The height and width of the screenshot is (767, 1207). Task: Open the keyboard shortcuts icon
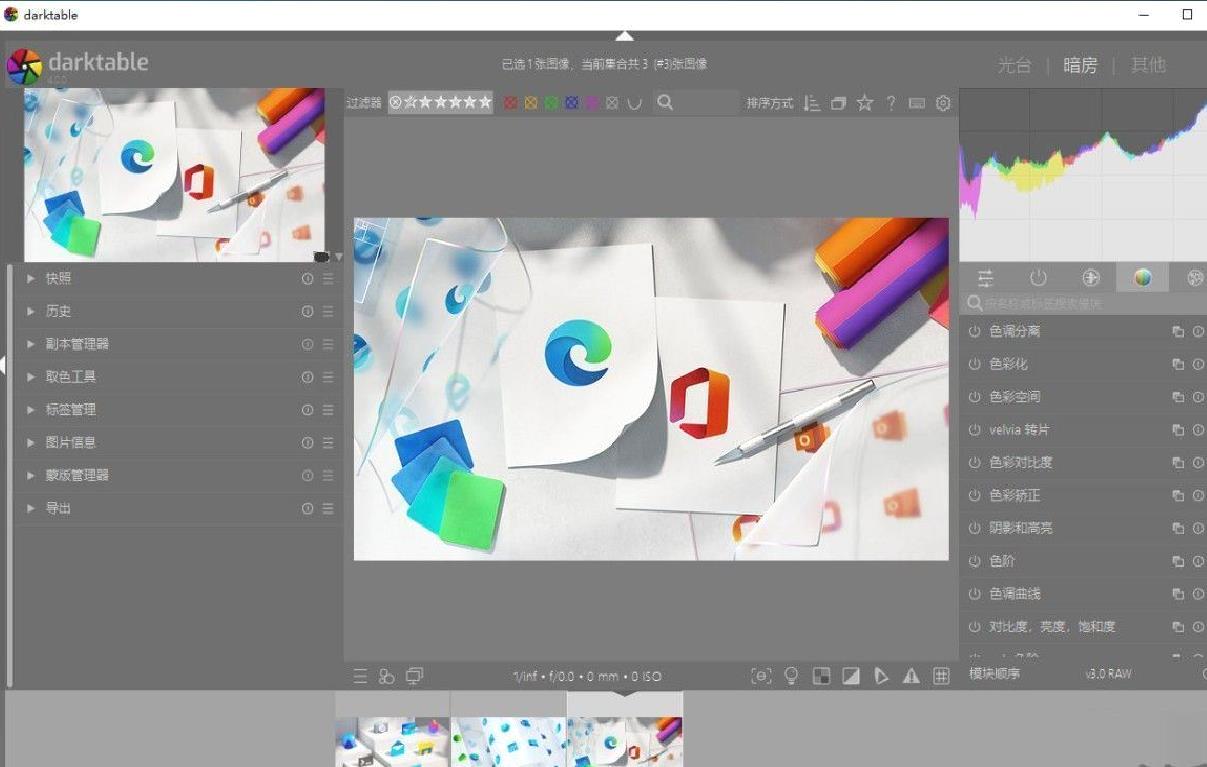pyautogui.click(x=917, y=103)
